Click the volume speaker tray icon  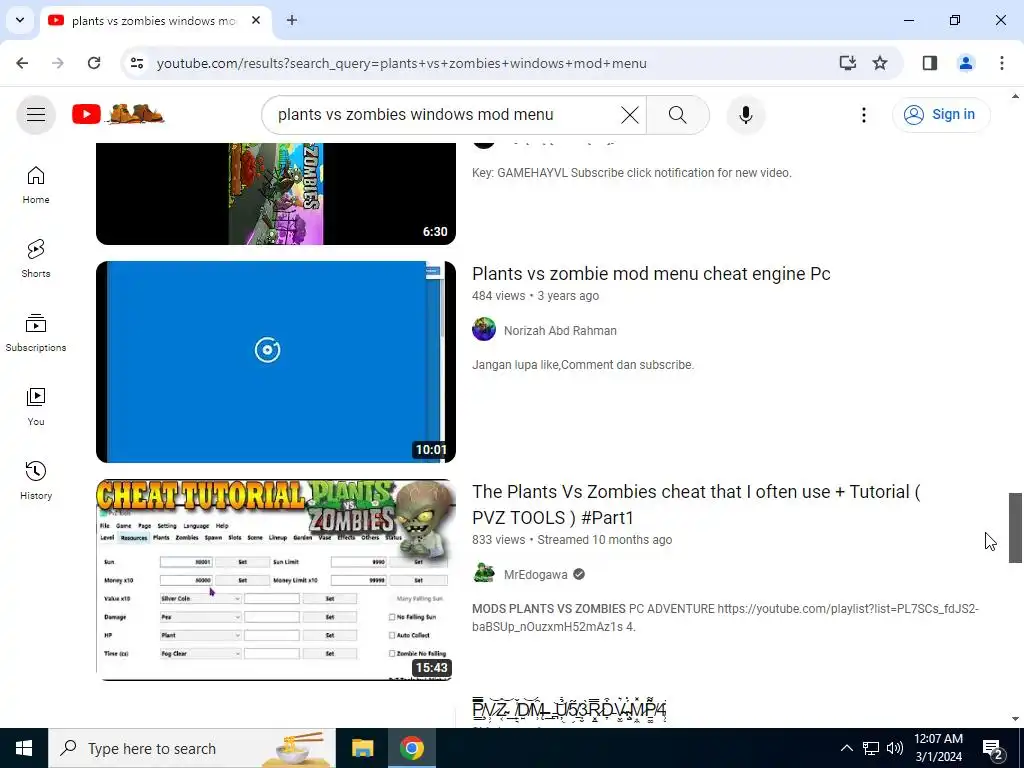click(x=895, y=748)
